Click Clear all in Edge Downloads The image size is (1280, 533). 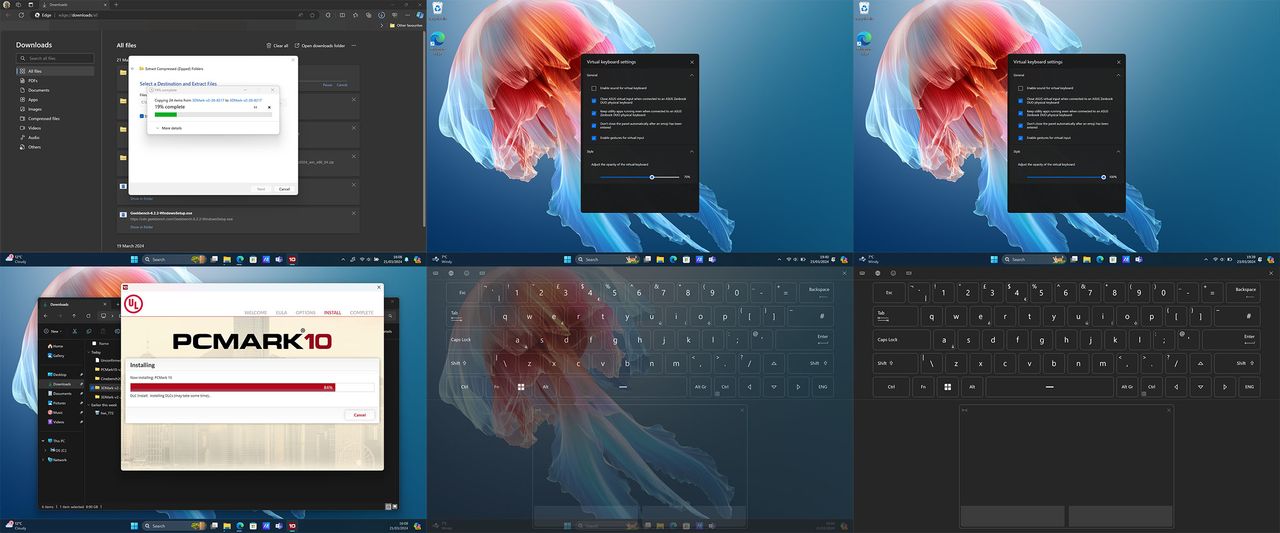[277, 45]
